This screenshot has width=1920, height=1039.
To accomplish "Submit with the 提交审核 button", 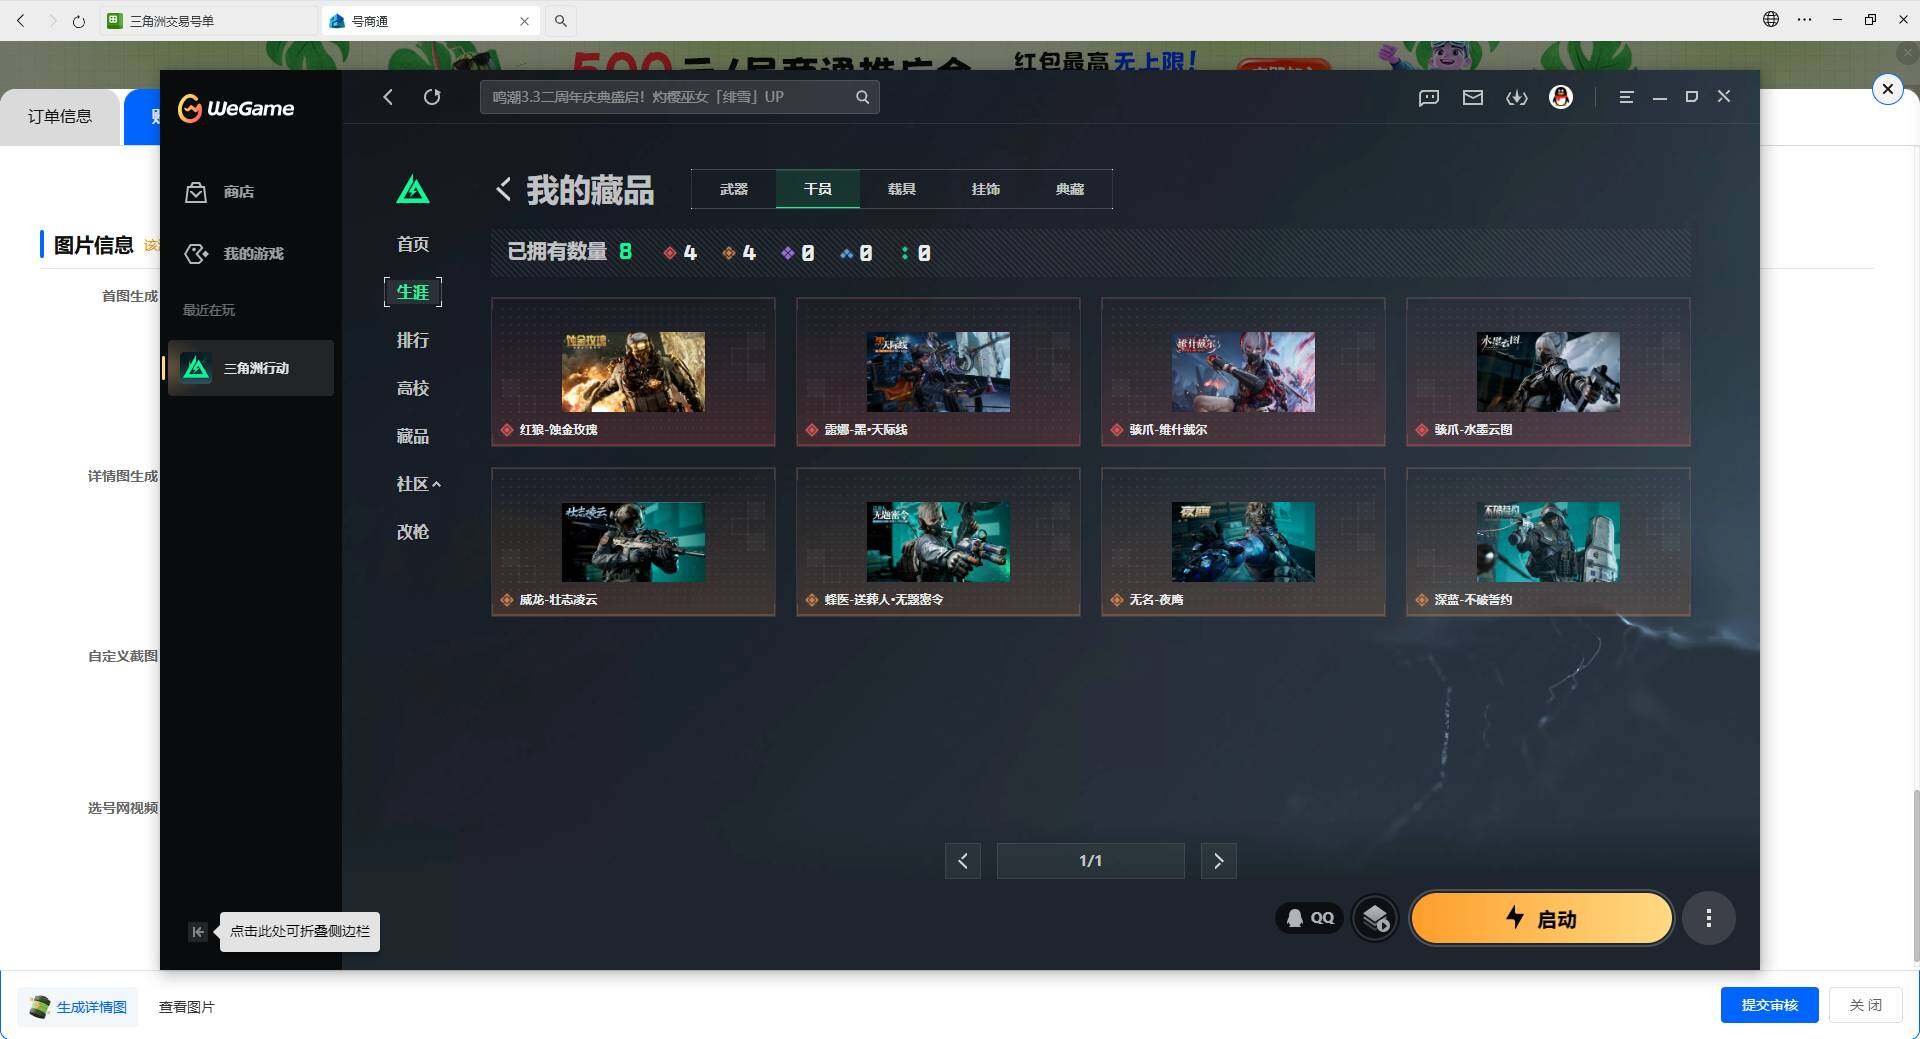I will click(1769, 1005).
